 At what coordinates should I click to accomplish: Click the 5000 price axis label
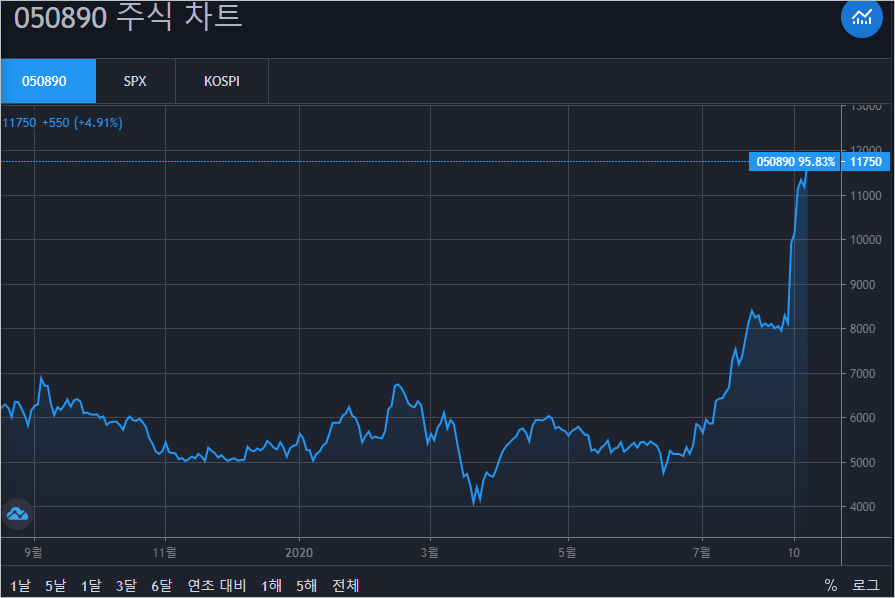(x=862, y=462)
